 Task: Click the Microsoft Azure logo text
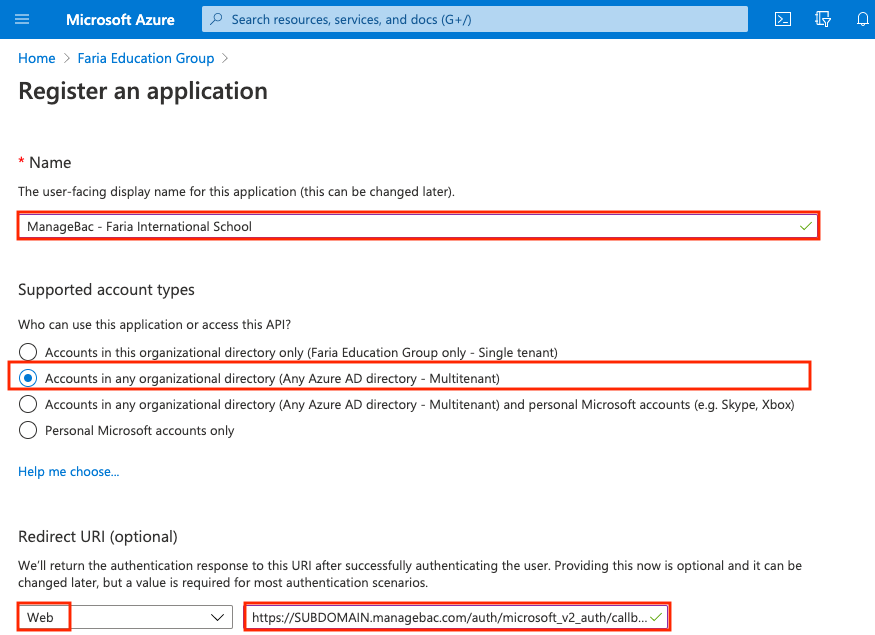120,20
